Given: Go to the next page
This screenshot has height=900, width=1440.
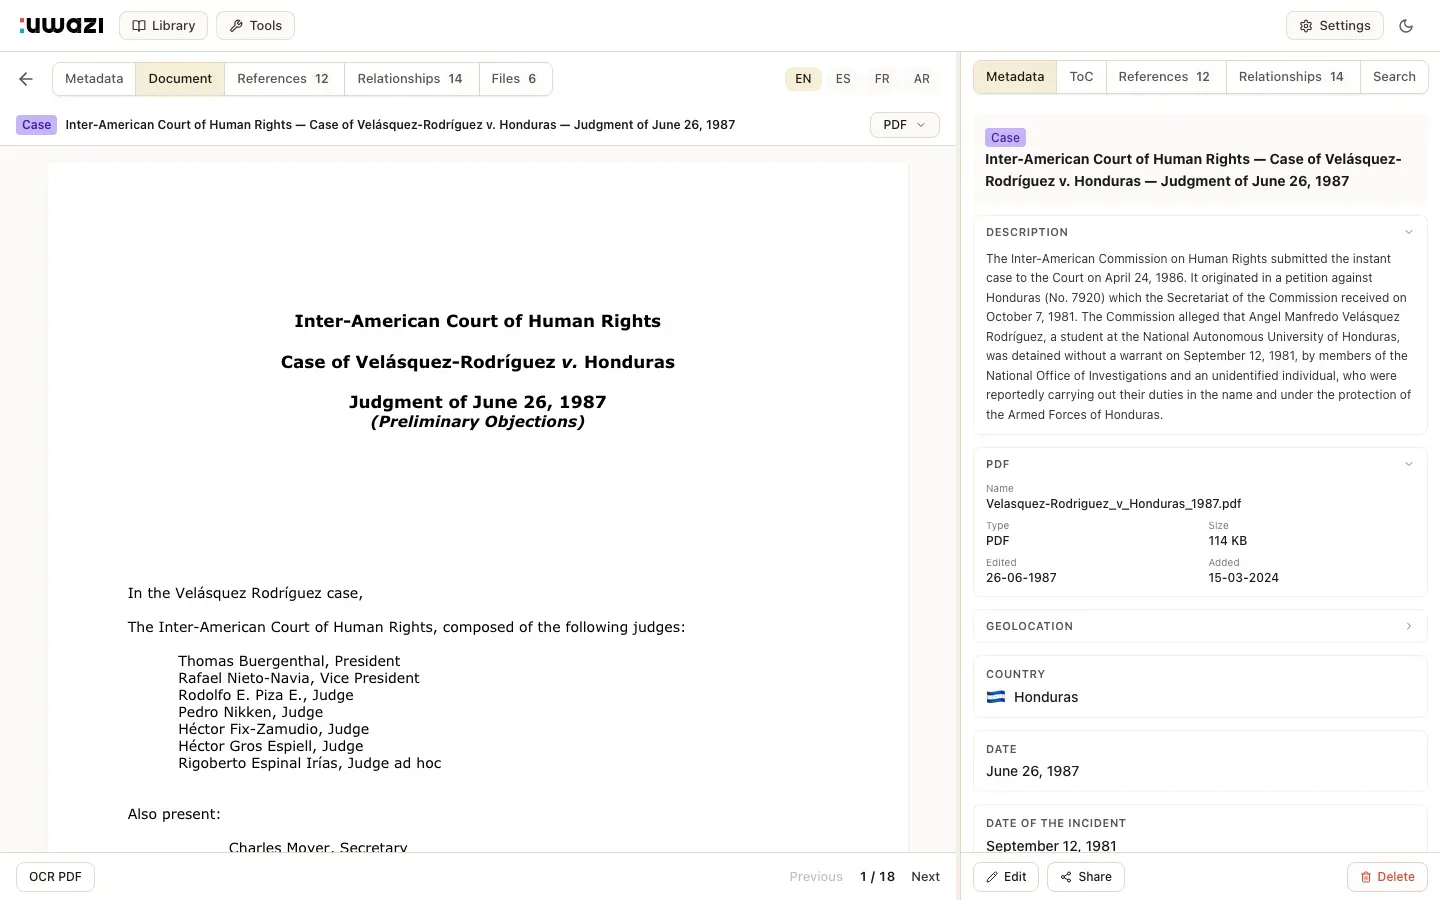Looking at the screenshot, I should [x=925, y=876].
